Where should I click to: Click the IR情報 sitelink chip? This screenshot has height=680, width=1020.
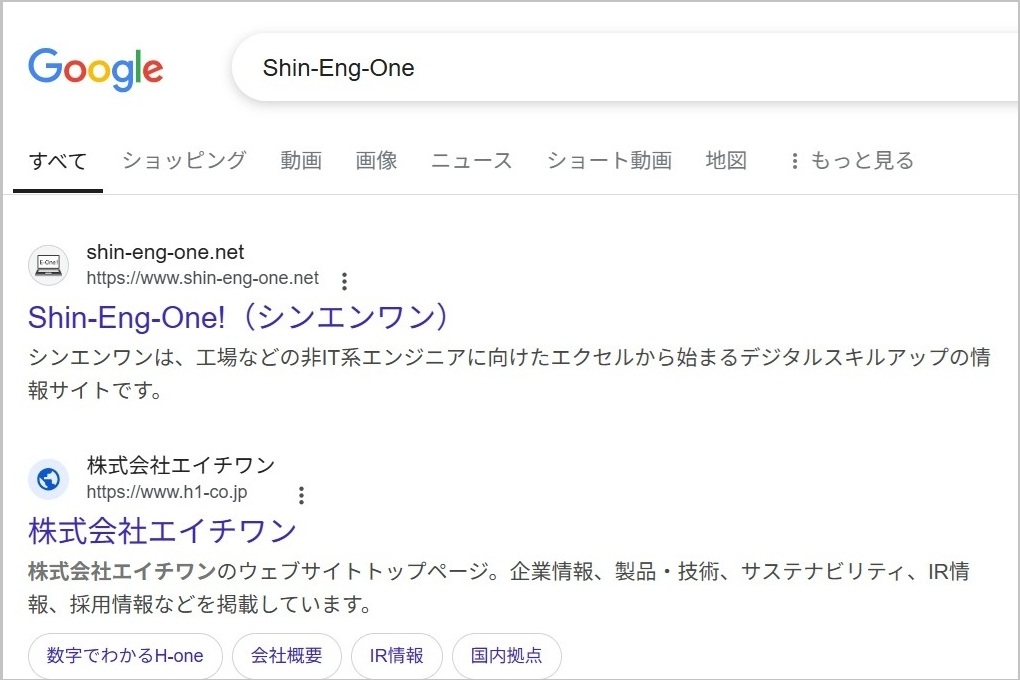(x=397, y=655)
